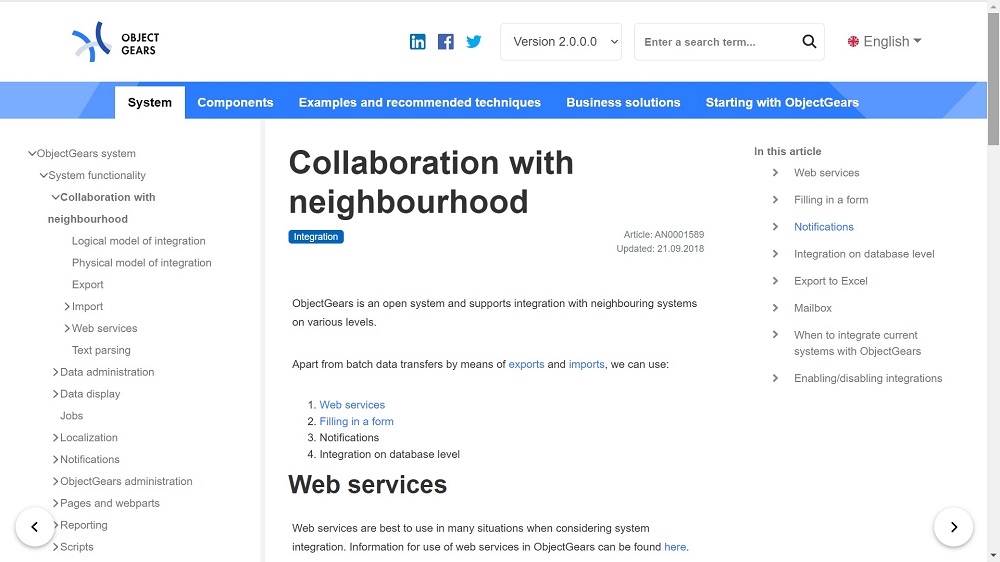Collapse the ObjectGears system tree node
This screenshot has width=1000, height=562.
[x=32, y=154]
